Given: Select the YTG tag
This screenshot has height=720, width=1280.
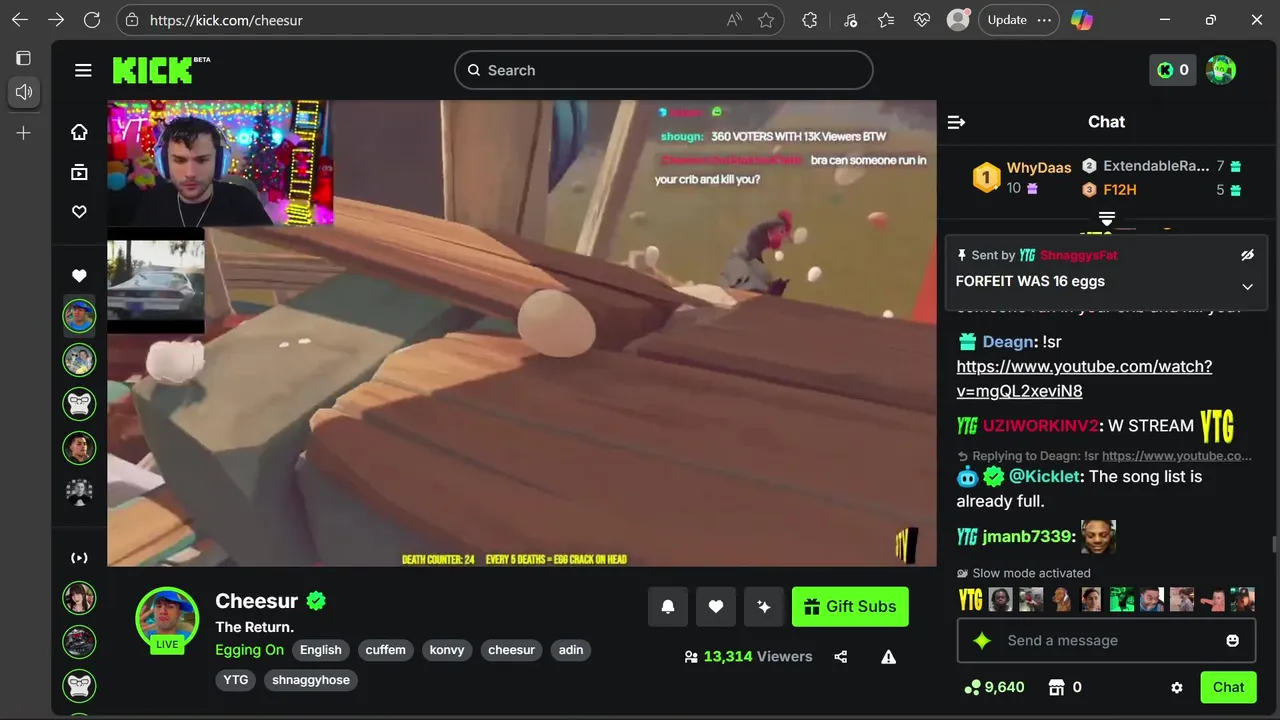Looking at the screenshot, I should click(x=236, y=680).
